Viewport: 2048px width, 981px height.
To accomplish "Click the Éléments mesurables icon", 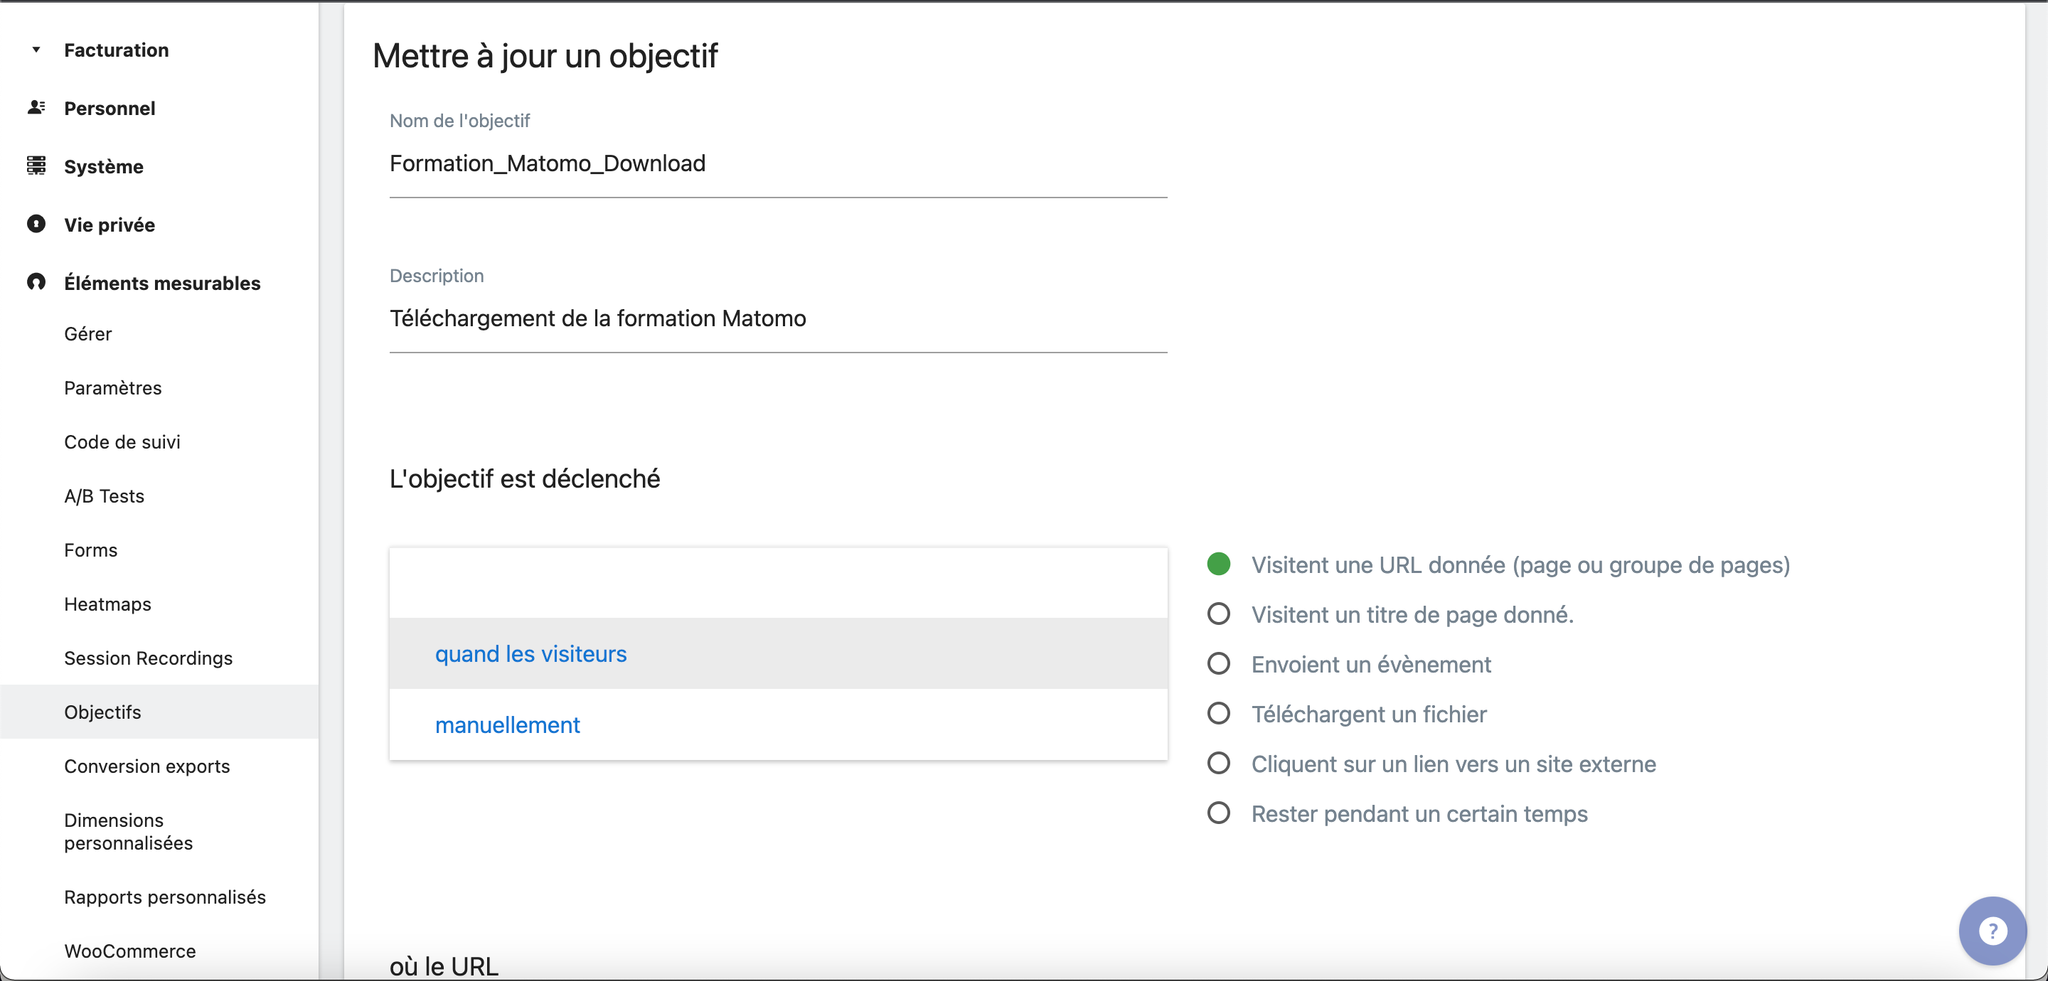I will tap(36, 282).
